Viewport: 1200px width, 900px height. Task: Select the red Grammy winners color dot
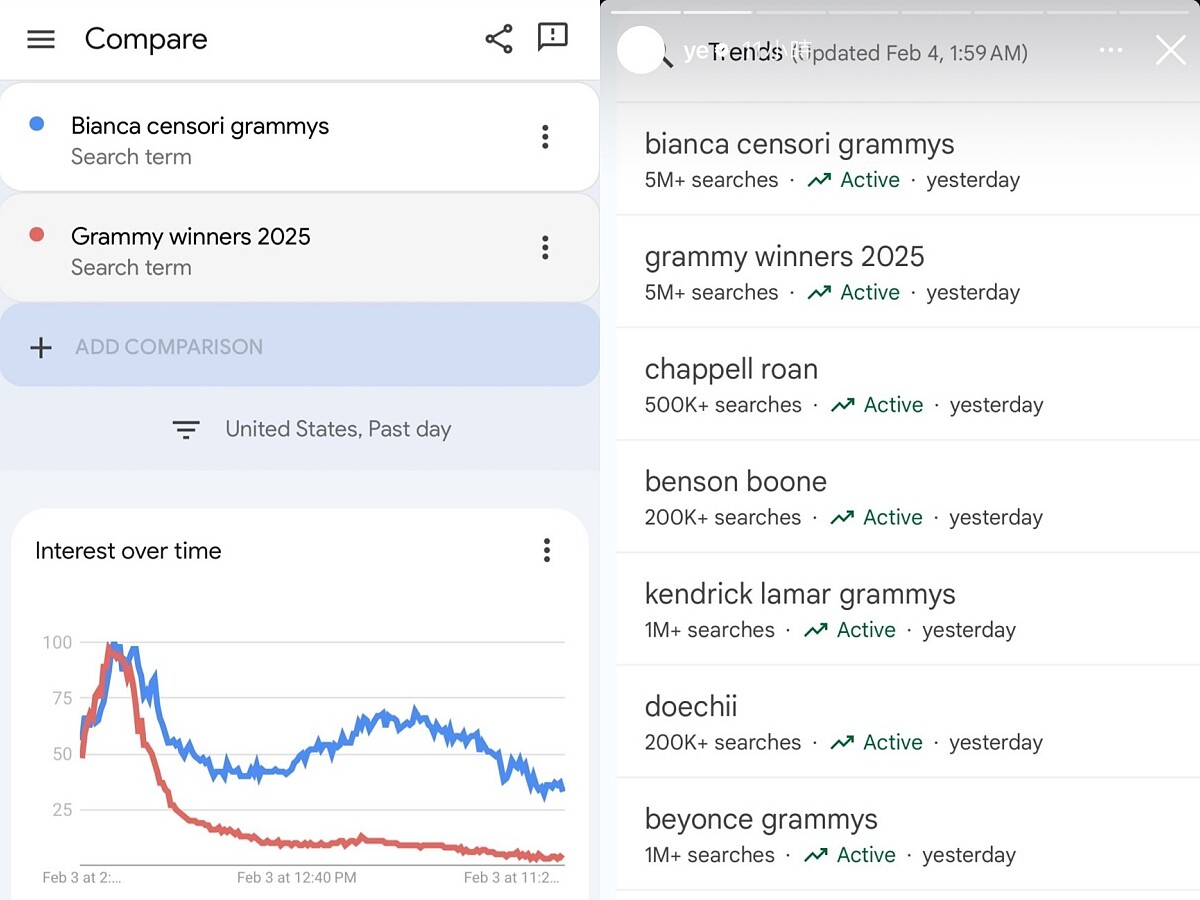point(37,235)
